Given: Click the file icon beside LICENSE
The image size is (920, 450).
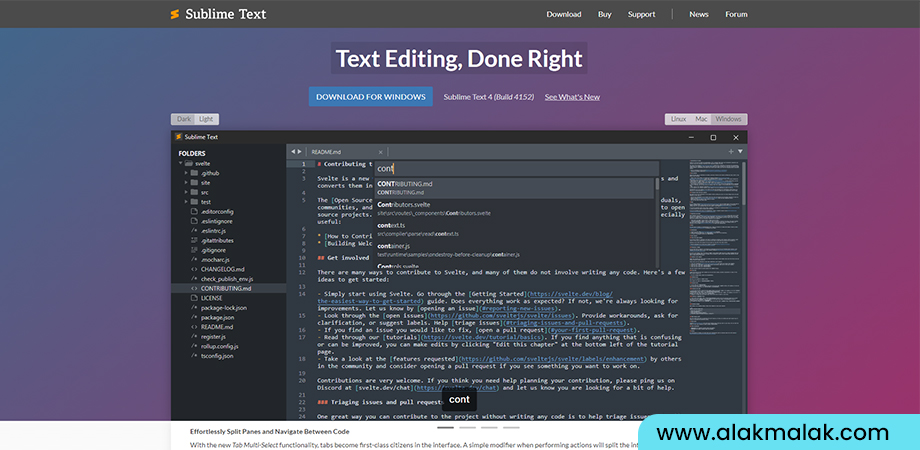Looking at the screenshot, I should click(x=194, y=298).
